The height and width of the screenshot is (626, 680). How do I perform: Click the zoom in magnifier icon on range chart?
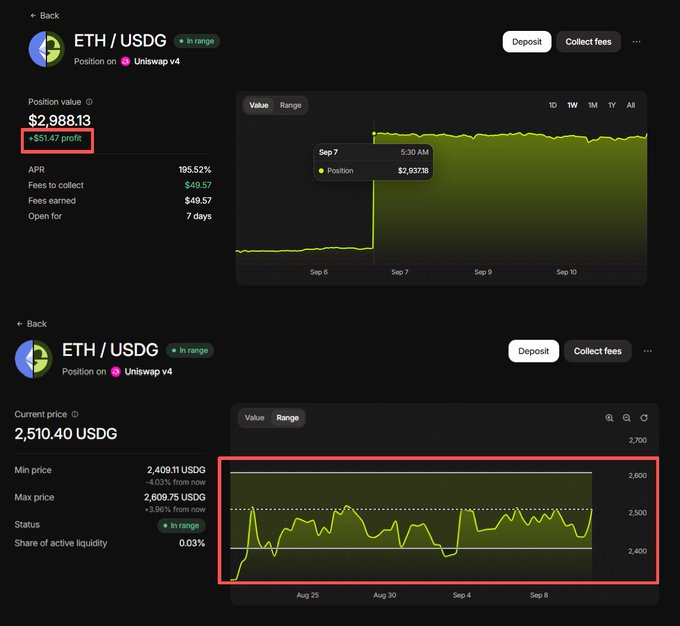[609, 418]
